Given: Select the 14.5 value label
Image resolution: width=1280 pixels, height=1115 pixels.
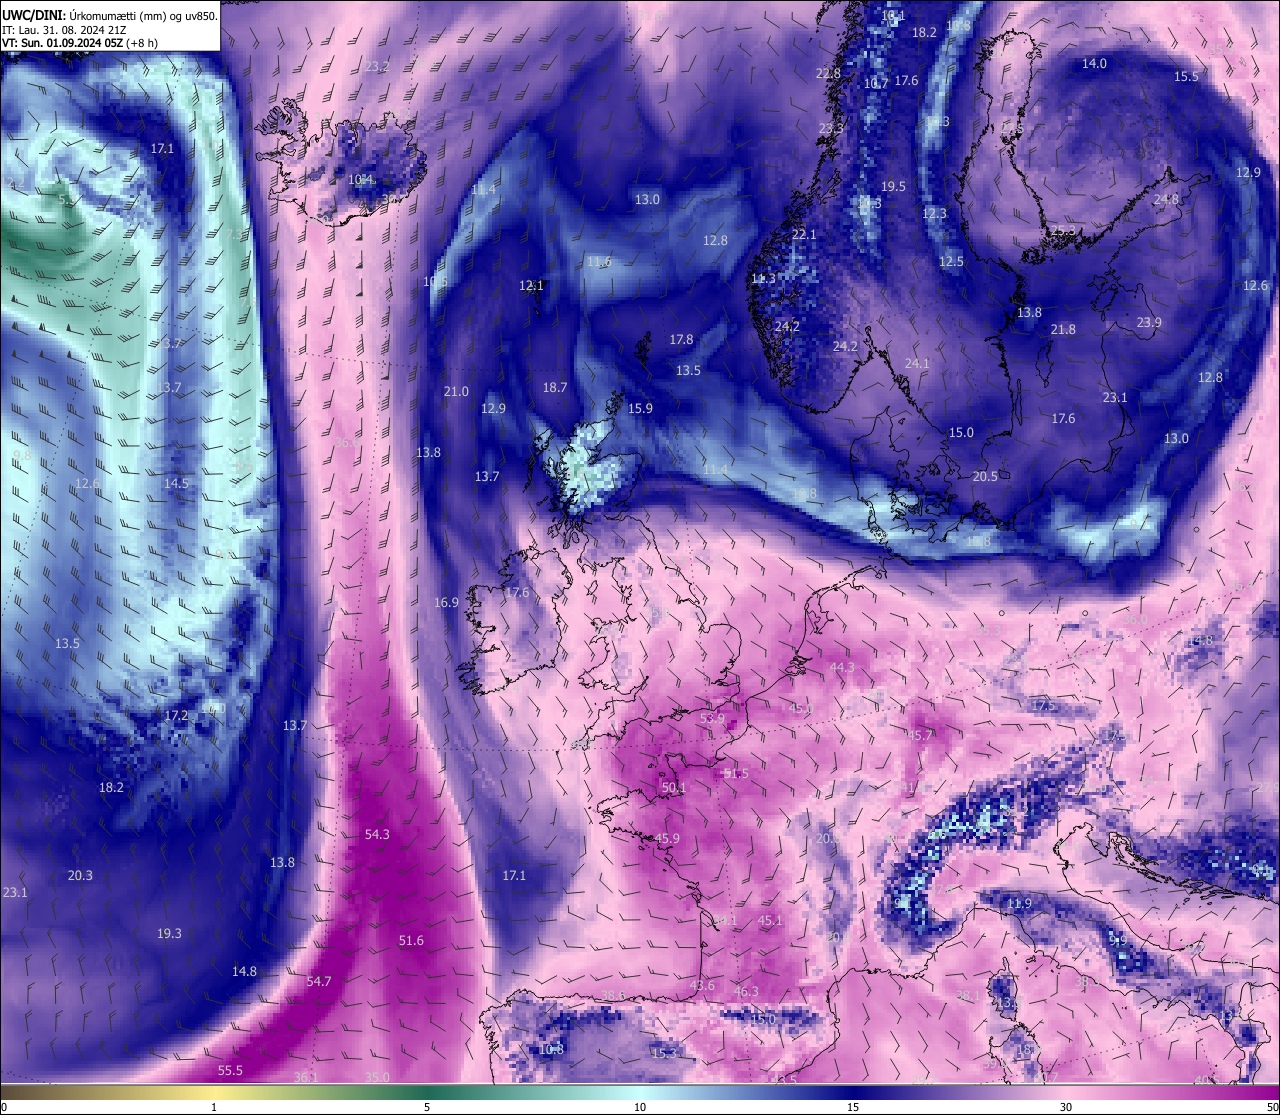Looking at the screenshot, I should click(176, 482).
